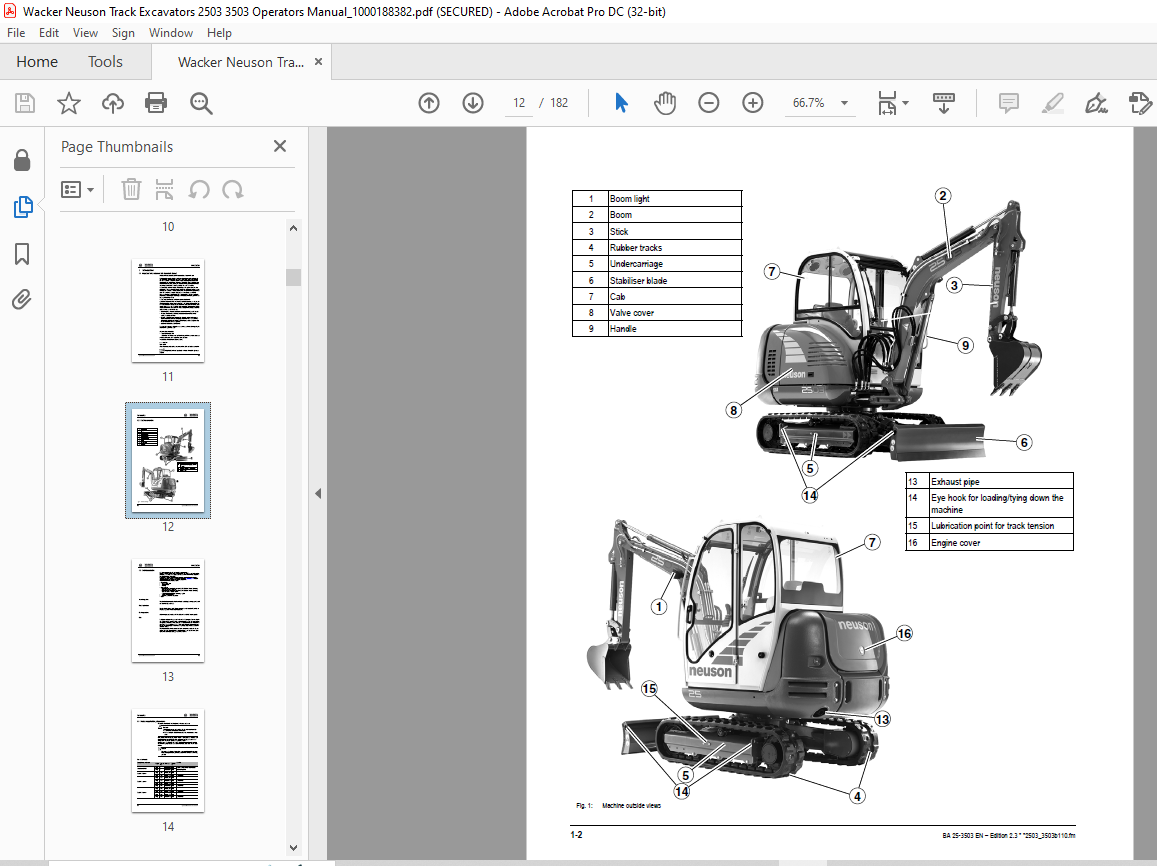This screenshot has width=1157, height=866.
Task: Open the View menu
Action: [85, 32]
